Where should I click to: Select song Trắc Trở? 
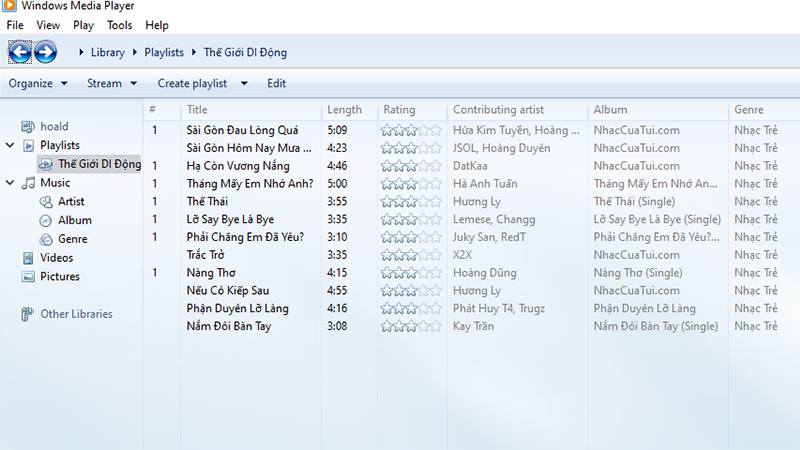(205, 255)
